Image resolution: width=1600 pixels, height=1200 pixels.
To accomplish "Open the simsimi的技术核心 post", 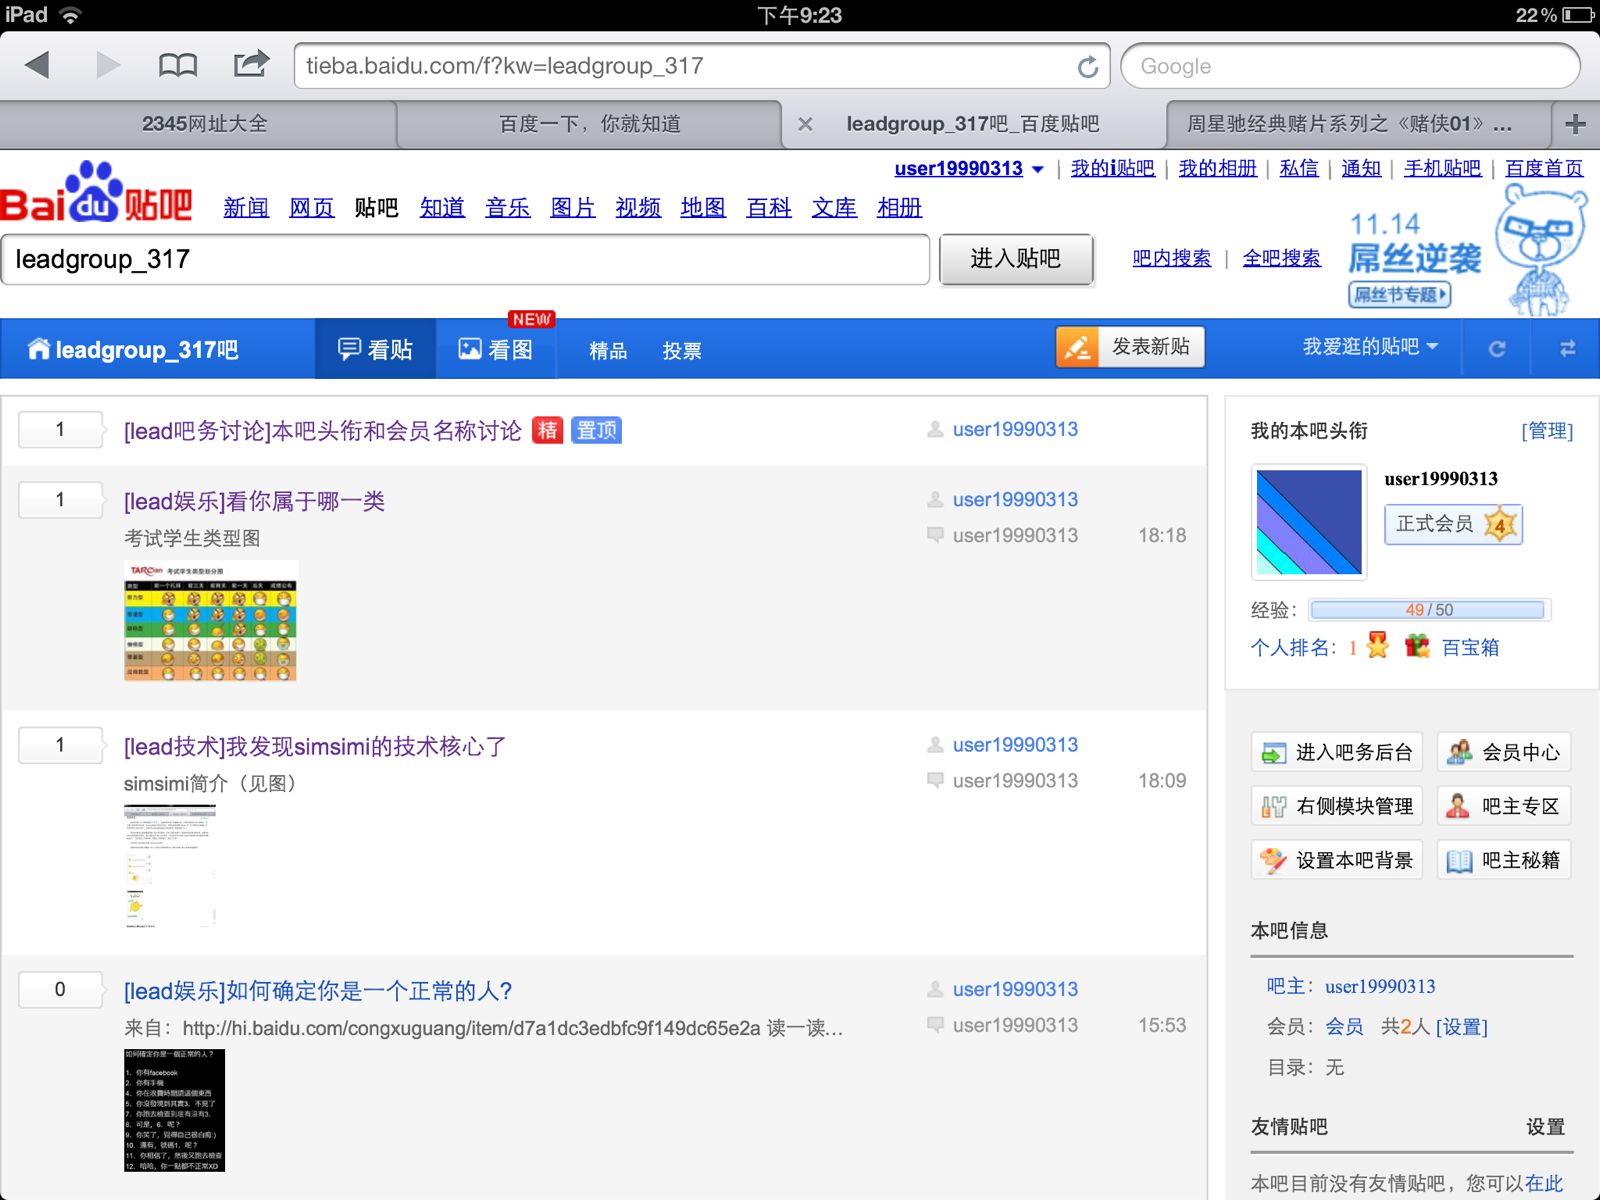I will 315,746.
